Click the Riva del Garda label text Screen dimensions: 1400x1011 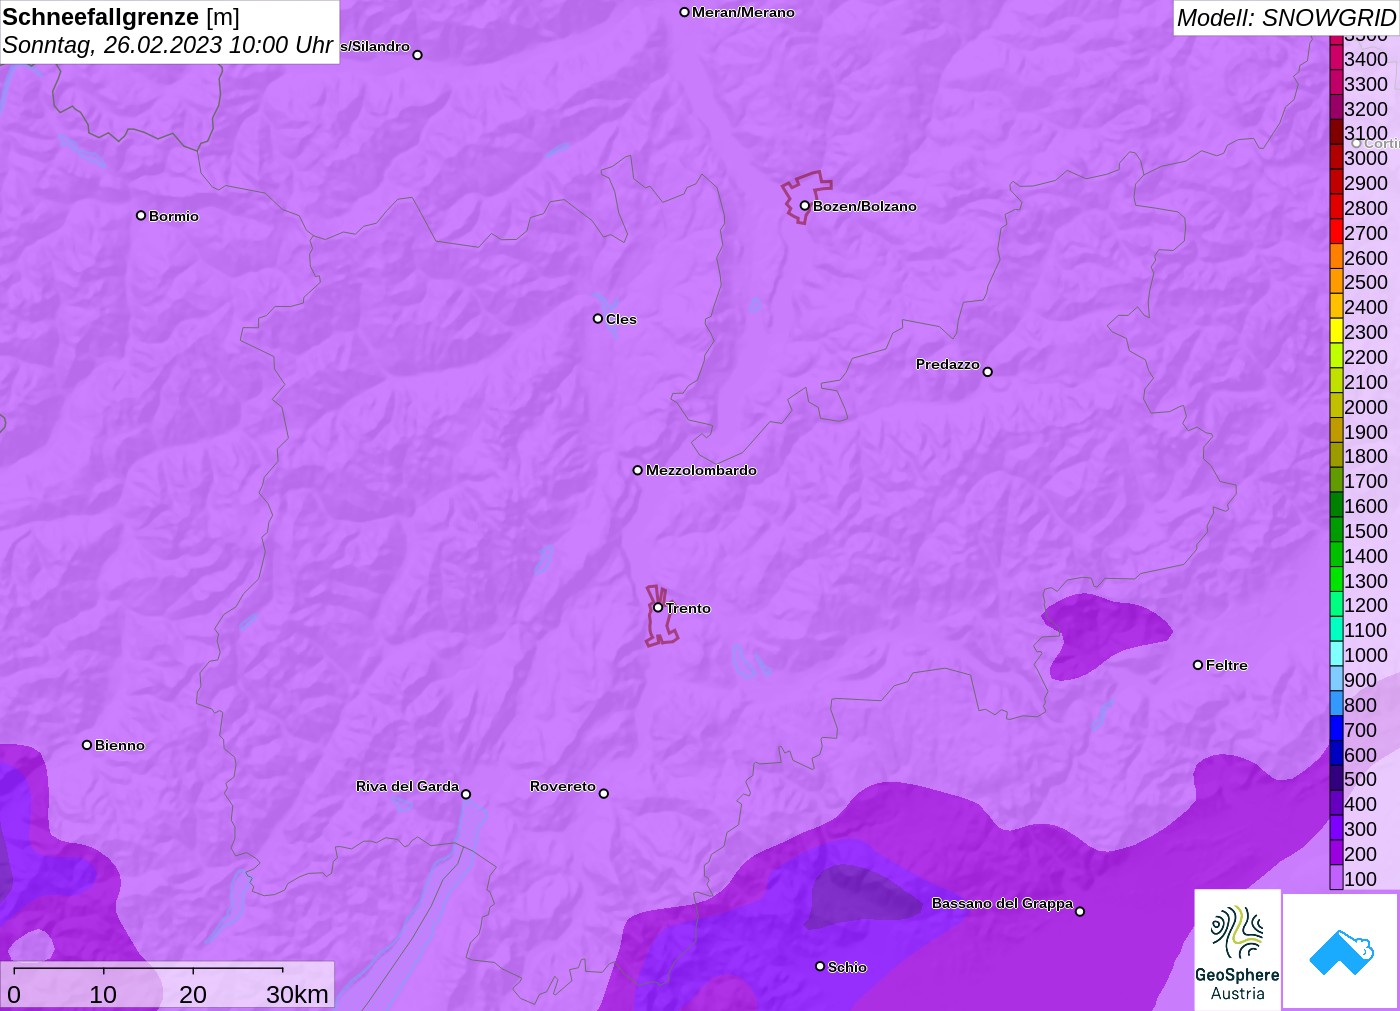pyautogui.click(x=407, y=786)
